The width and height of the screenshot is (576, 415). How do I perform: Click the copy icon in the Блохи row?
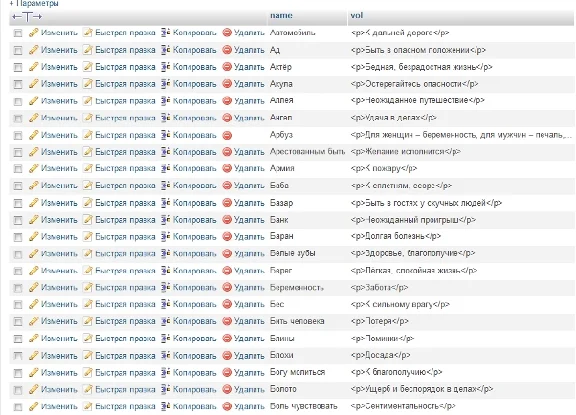(x=166, y=356)
